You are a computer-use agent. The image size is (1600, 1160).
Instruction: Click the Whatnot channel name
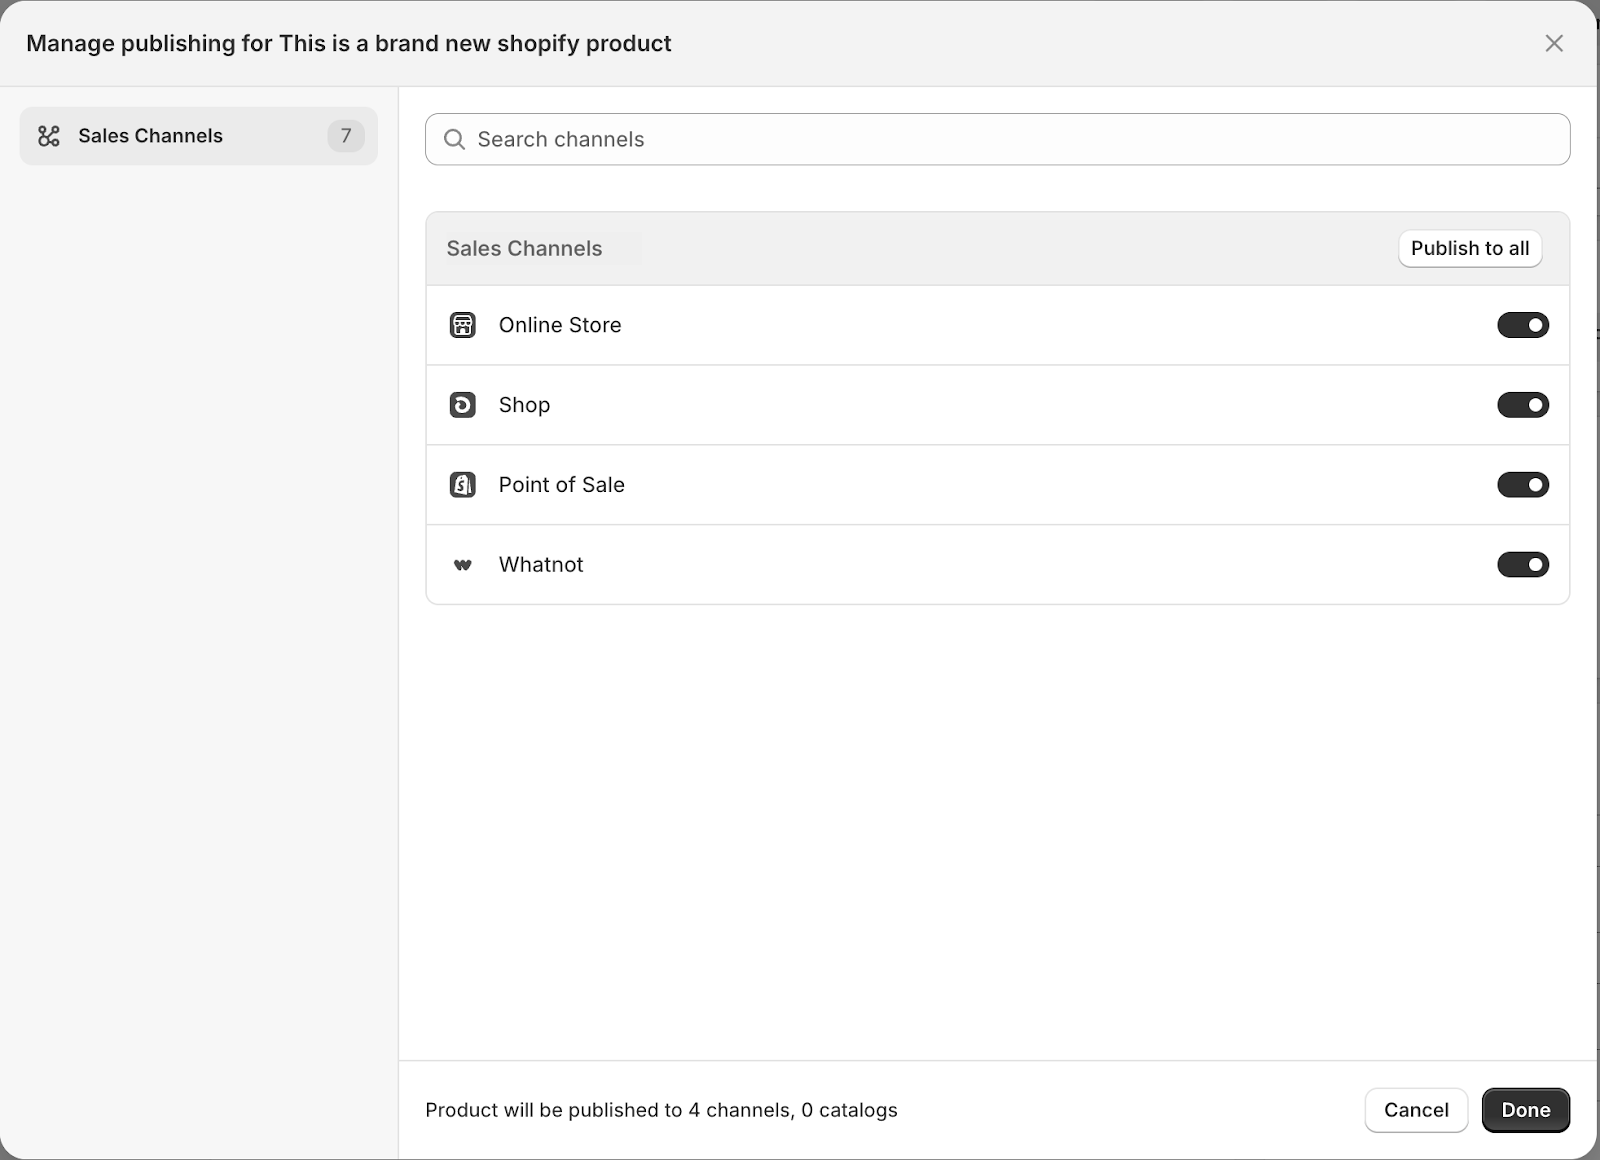[x=540, y=565]
